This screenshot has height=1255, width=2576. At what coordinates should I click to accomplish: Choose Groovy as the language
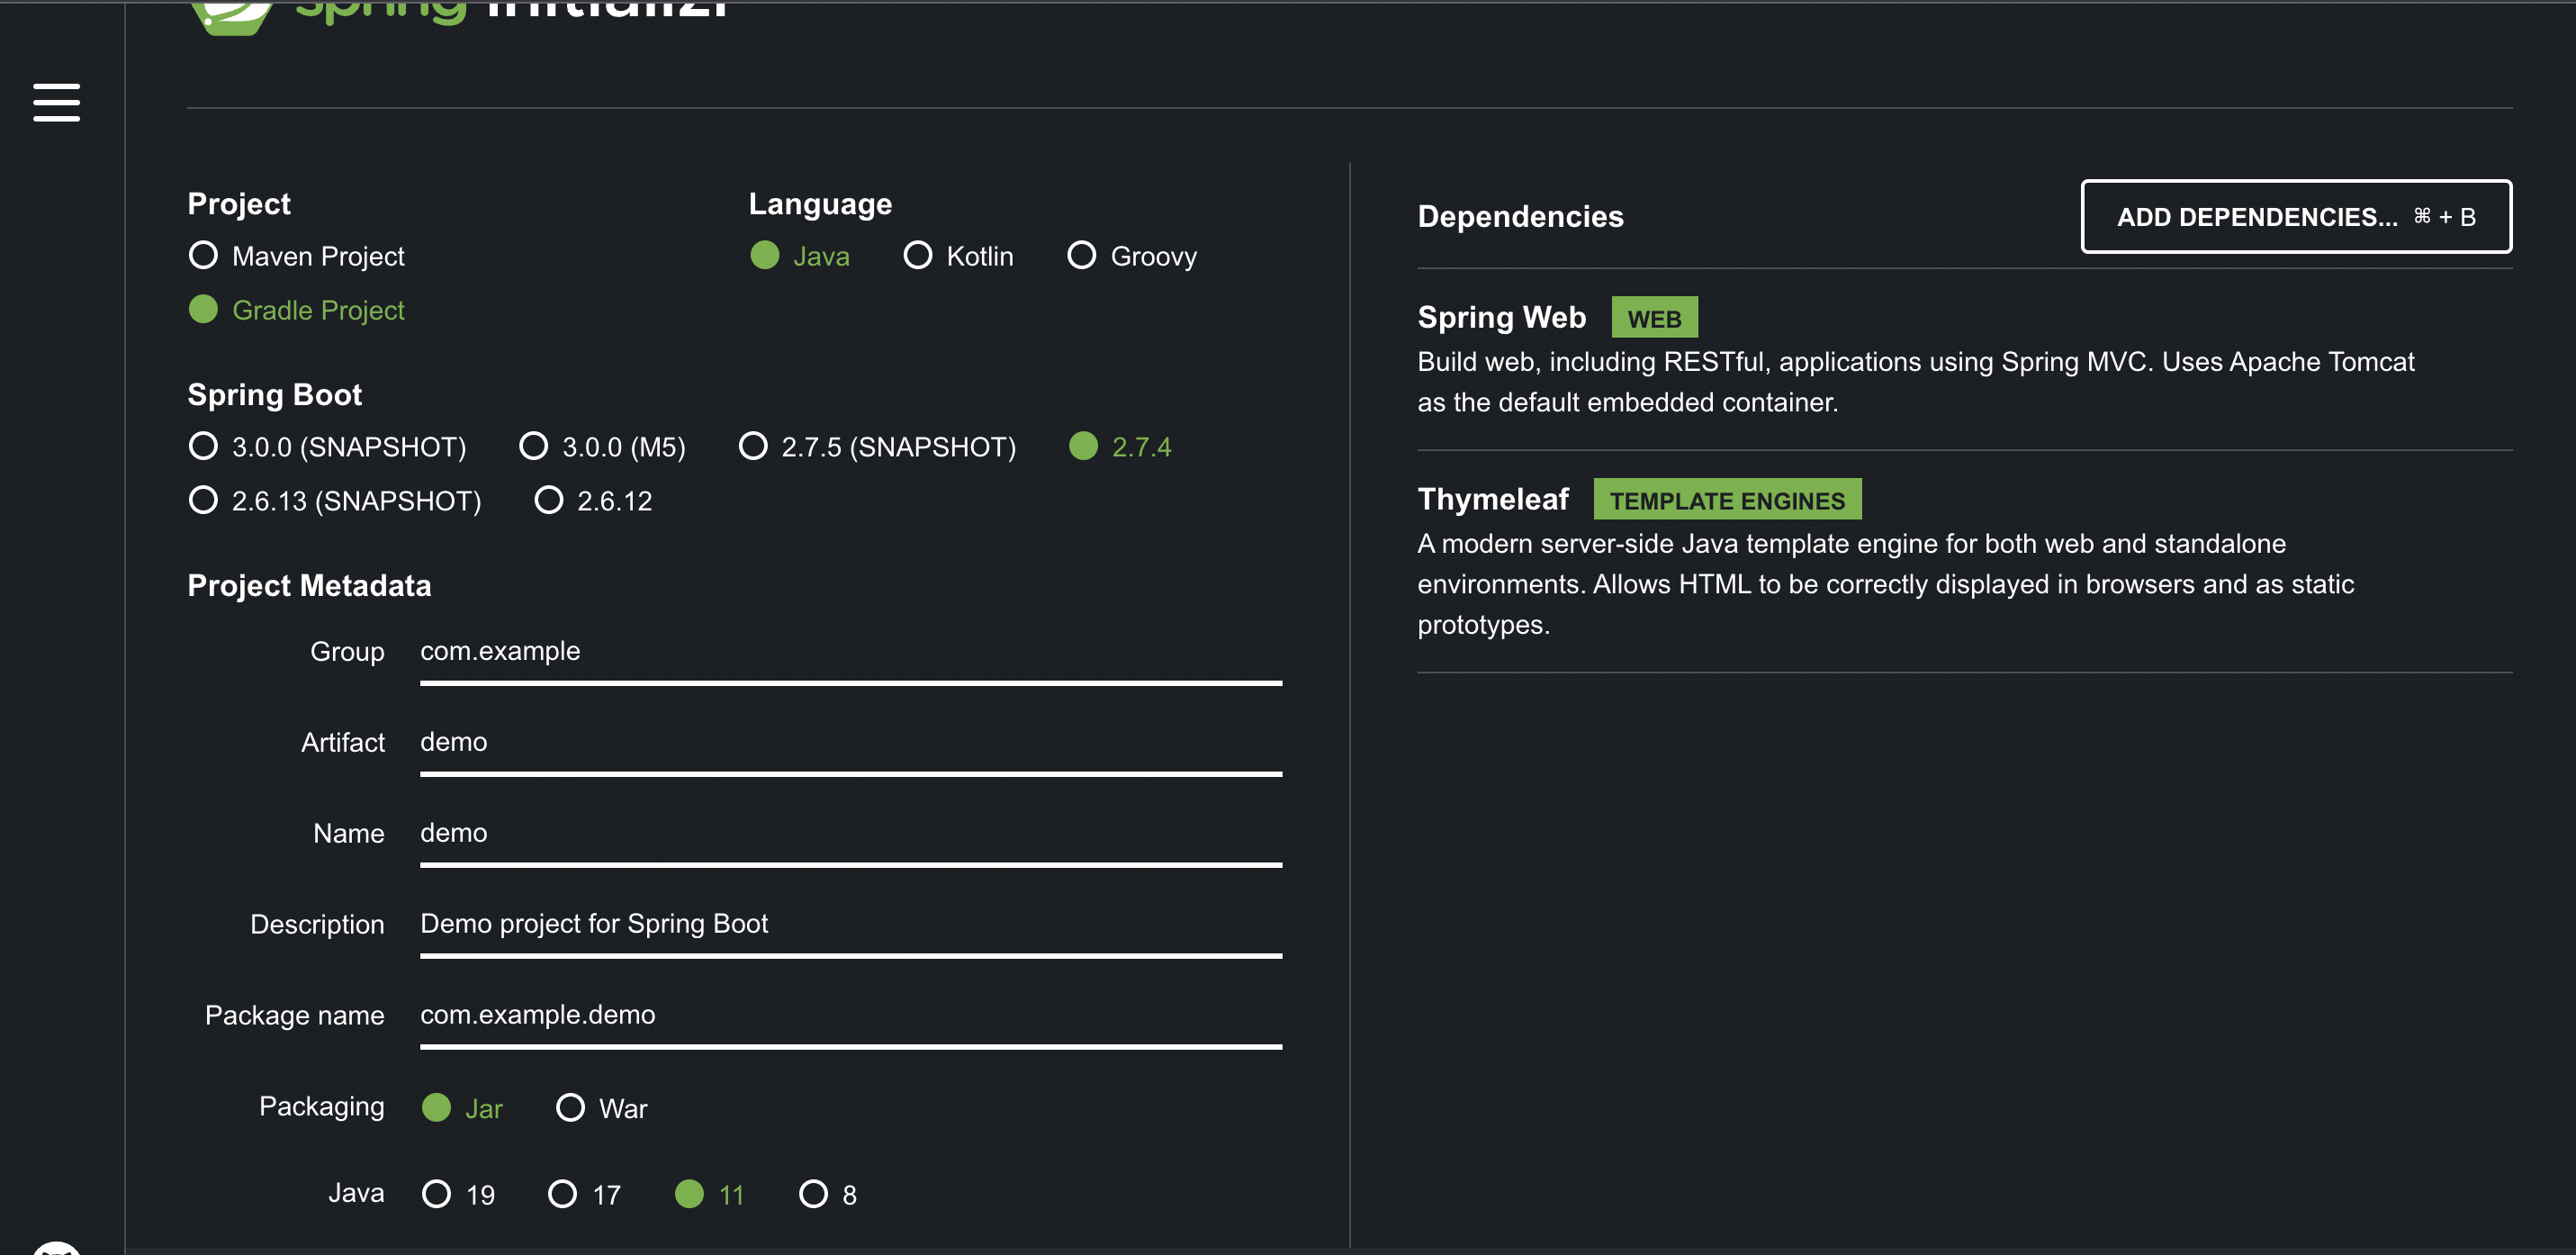point(1132,256)
